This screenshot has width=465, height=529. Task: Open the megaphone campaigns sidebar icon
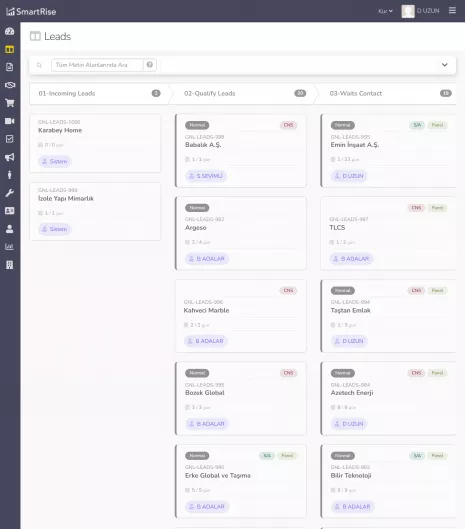(x=10, y=157)
